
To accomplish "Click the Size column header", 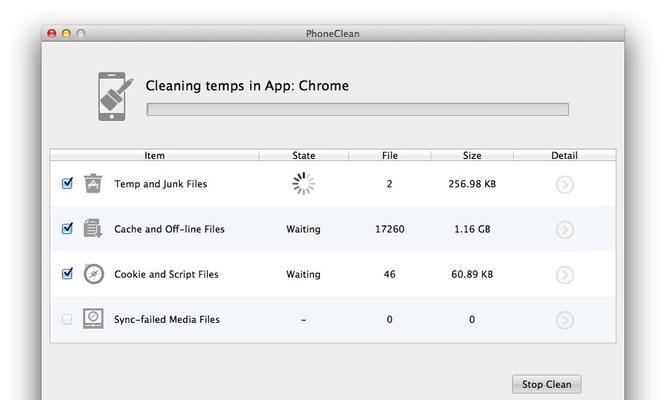I will coord(472,155).
